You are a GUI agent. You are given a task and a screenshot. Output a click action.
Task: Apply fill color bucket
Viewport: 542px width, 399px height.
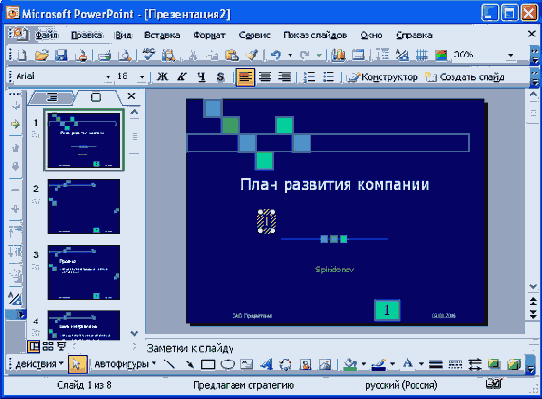(x=350, y=364)
